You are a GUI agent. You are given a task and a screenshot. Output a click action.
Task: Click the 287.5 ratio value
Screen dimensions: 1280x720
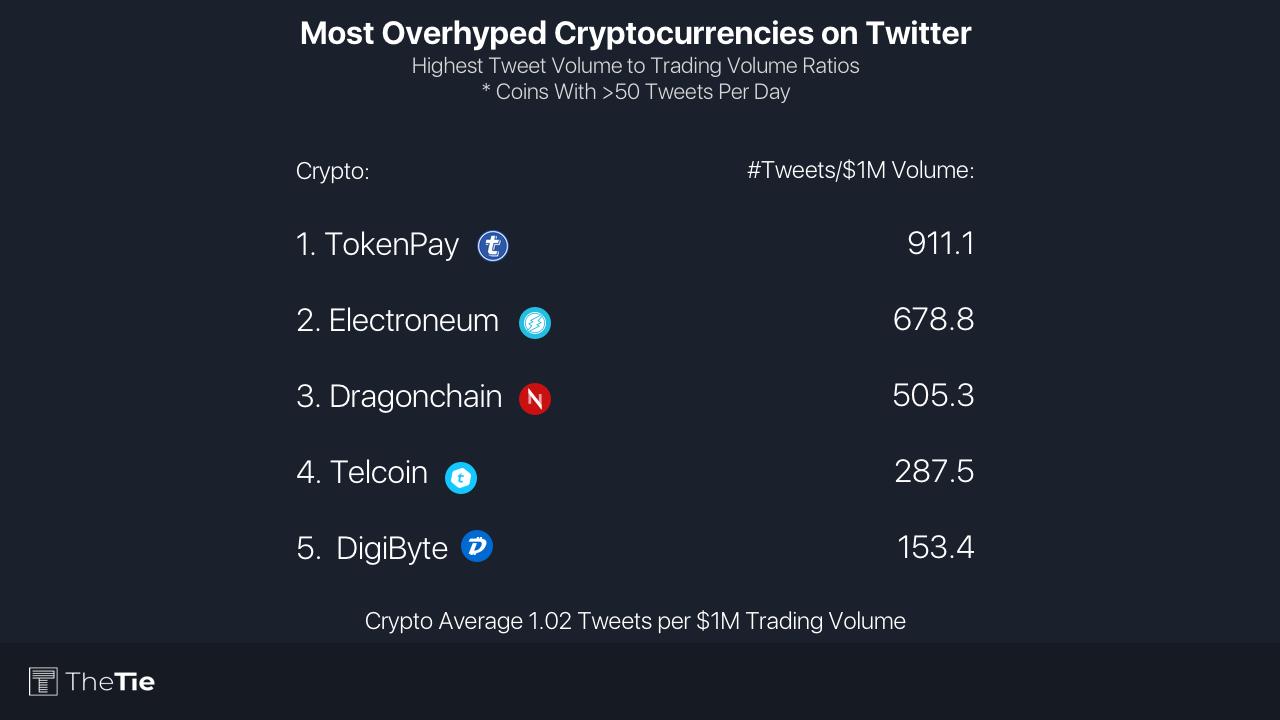tap(935, 472)
